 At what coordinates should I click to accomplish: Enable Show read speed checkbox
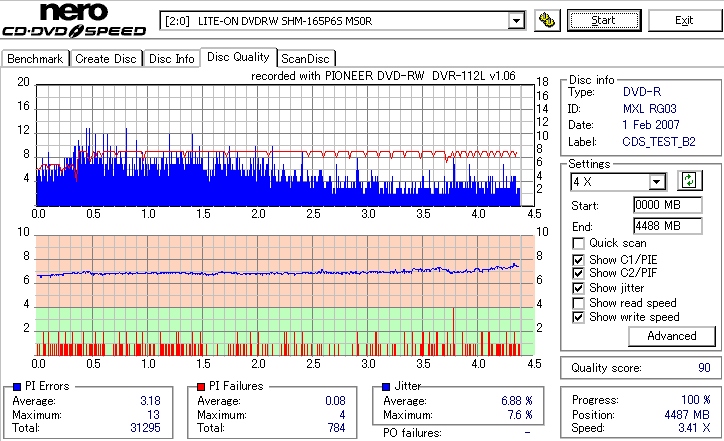(578, 303)
